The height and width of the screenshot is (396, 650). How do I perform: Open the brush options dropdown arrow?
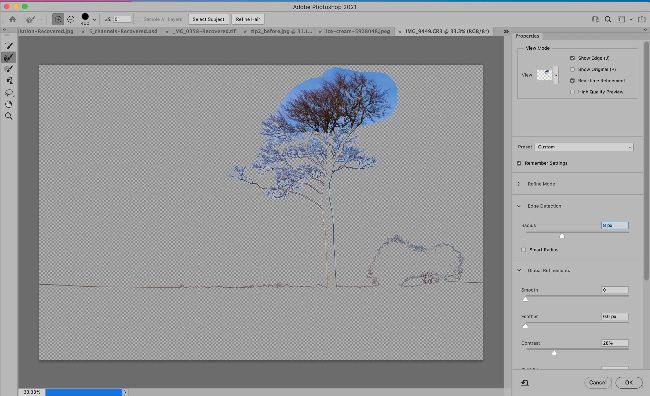pos(95,19)
